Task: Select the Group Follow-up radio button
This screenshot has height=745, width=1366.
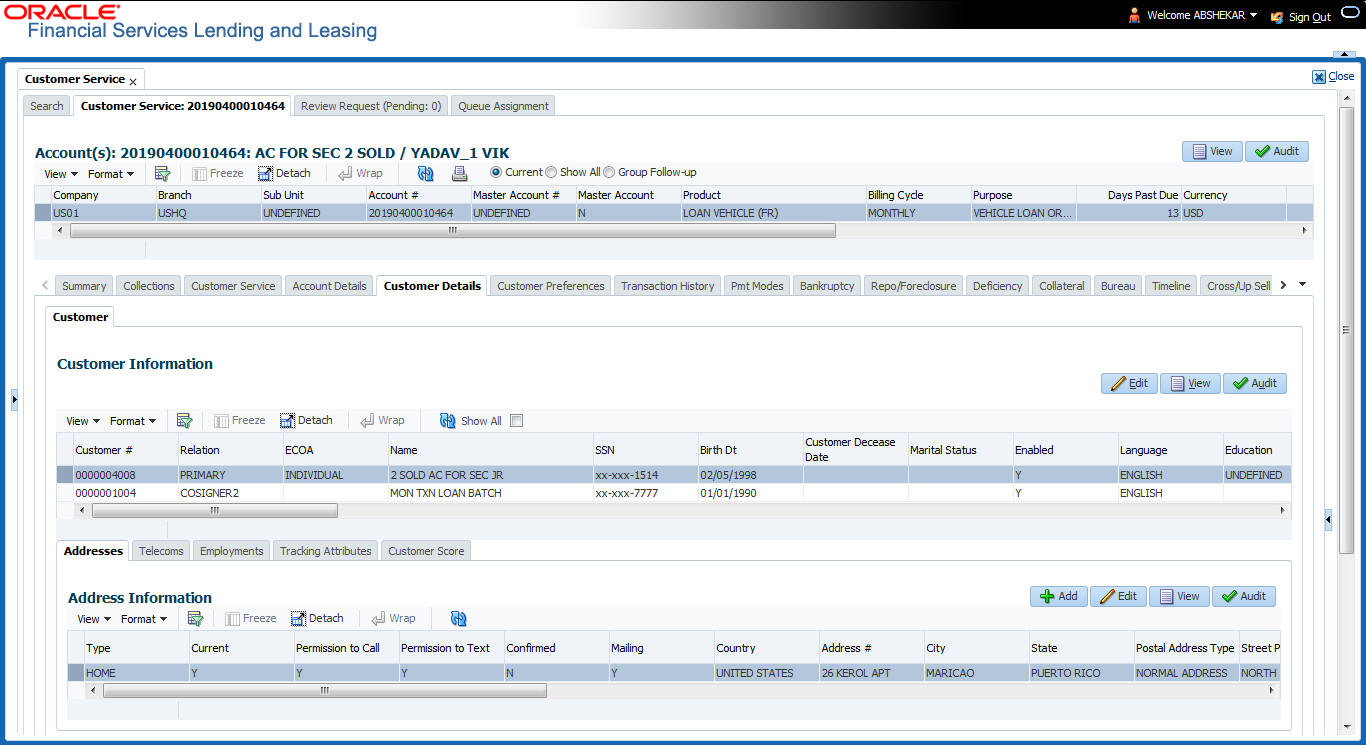Action: tap(609, 172)
